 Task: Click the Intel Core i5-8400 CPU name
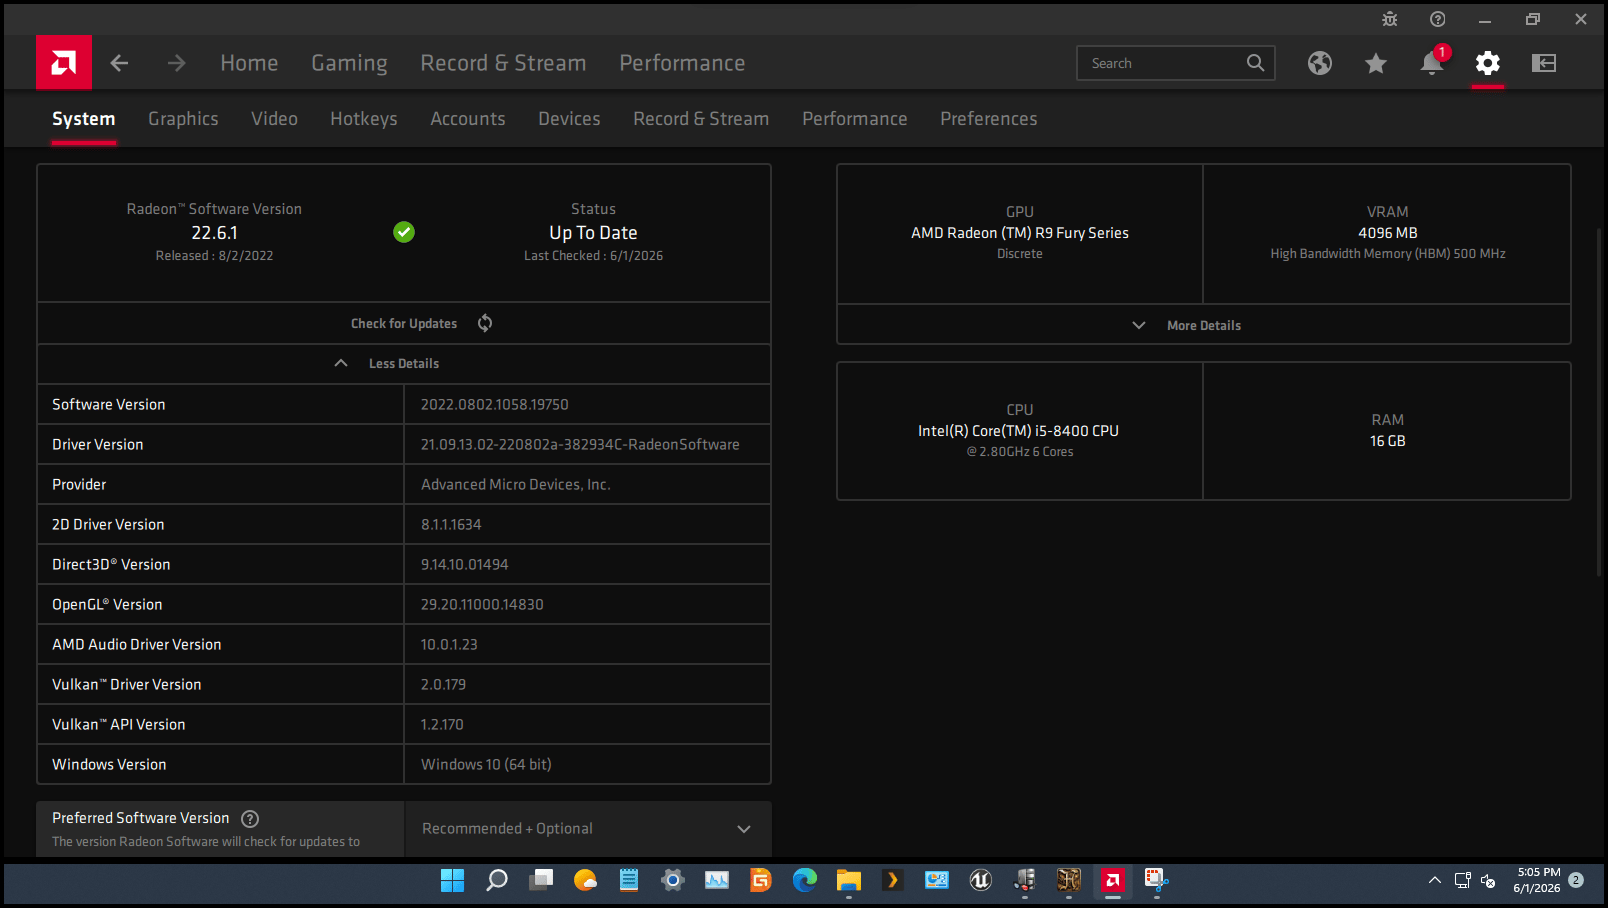1018,431
